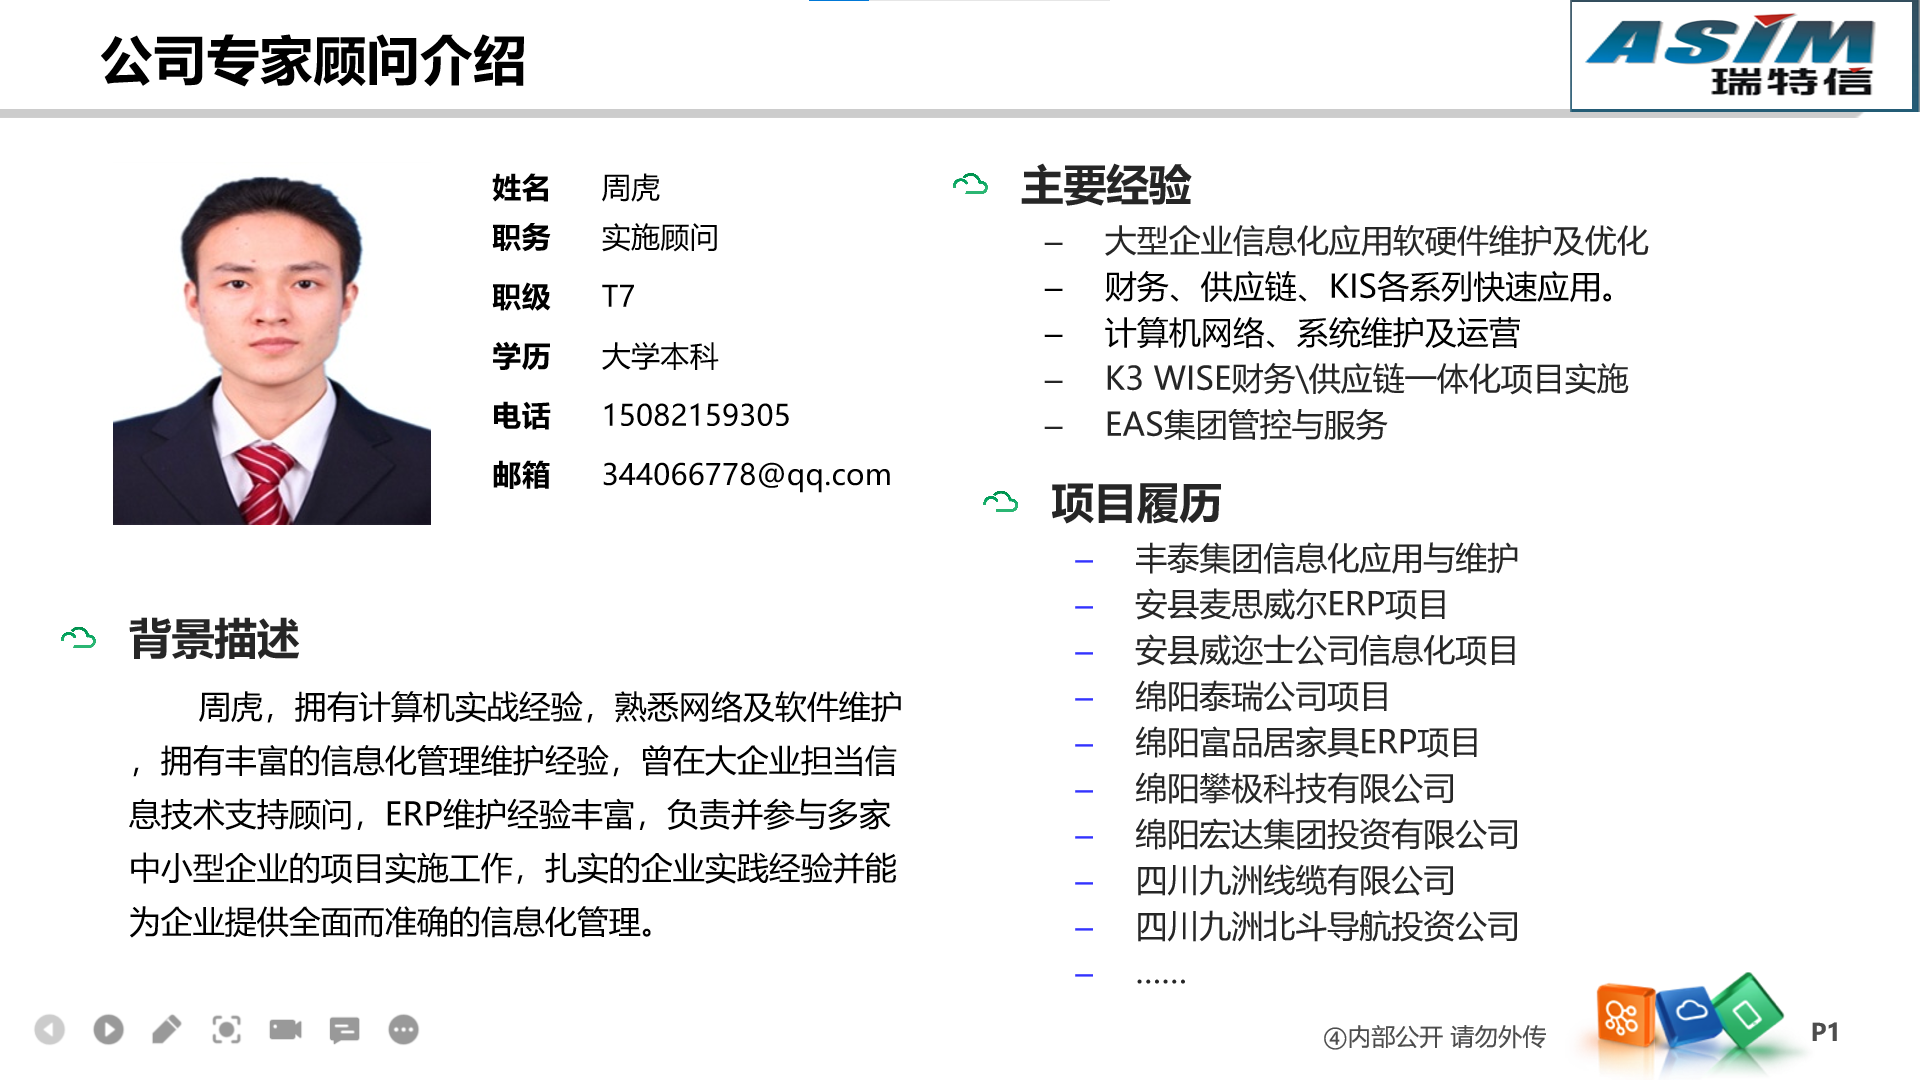Click email 344066778@qq.com
The image size is (1920, 1080).
click(x=746, y=474)
